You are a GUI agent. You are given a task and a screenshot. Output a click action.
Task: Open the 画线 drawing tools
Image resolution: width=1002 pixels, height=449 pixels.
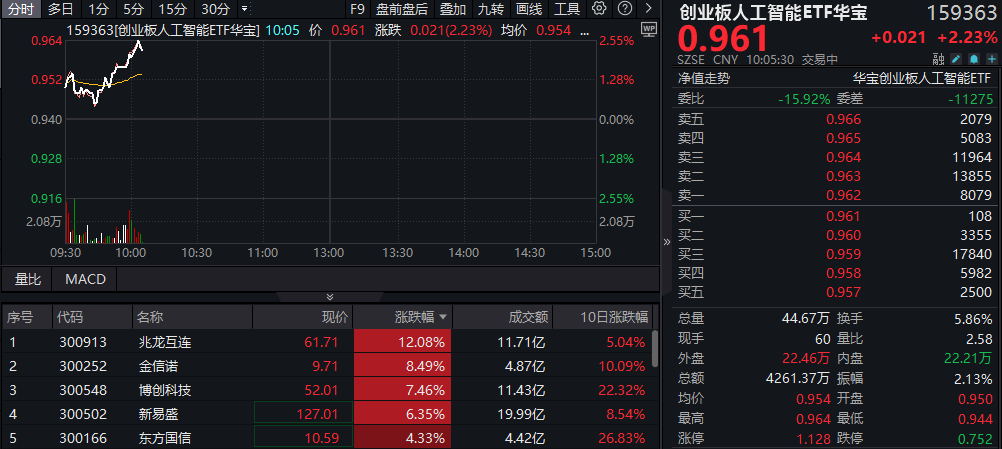[x=529, y=9]
